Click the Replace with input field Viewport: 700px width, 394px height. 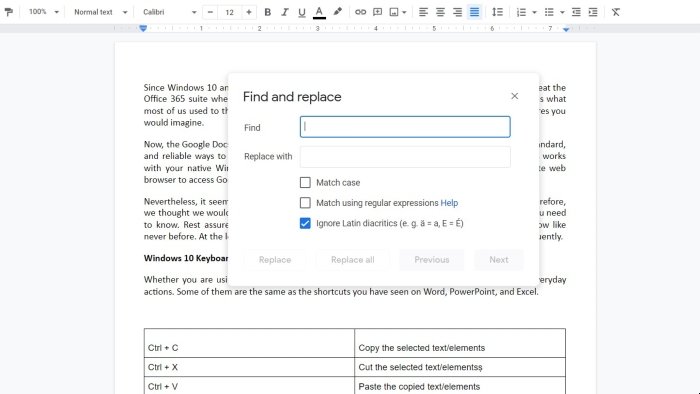click(x=405, y=157)
